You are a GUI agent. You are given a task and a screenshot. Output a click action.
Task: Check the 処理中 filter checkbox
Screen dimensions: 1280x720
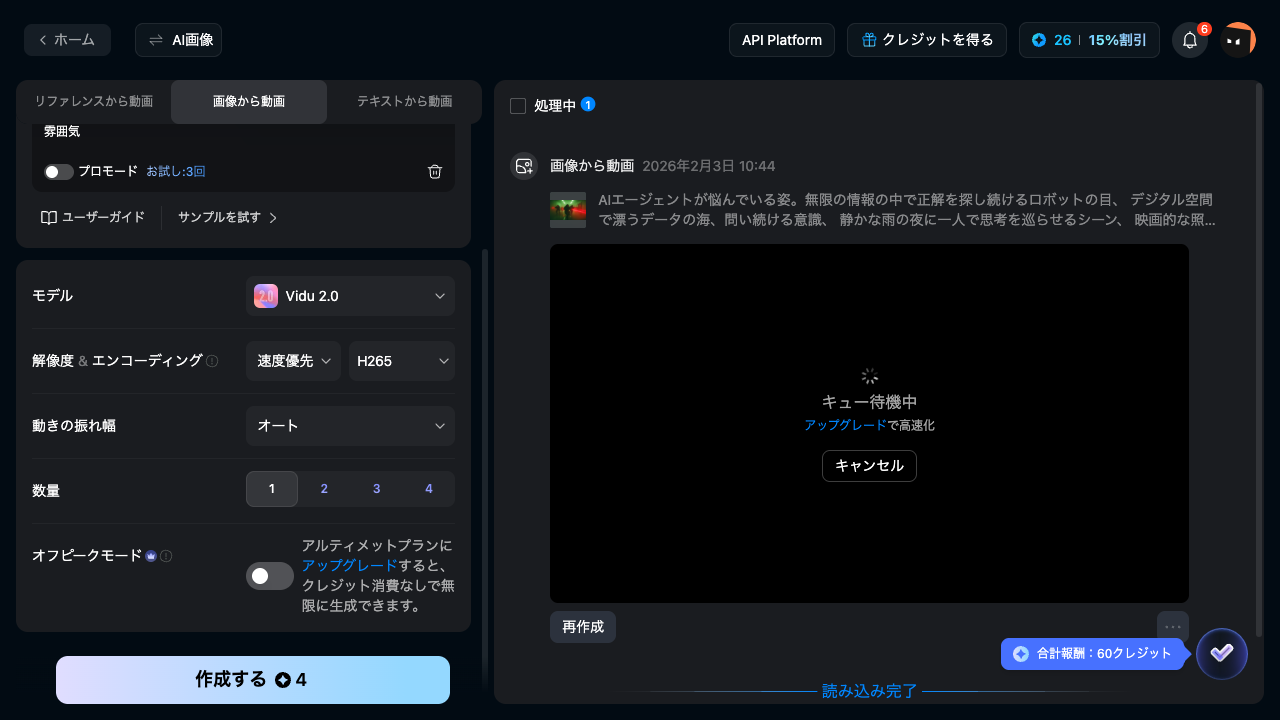point(518,105)
